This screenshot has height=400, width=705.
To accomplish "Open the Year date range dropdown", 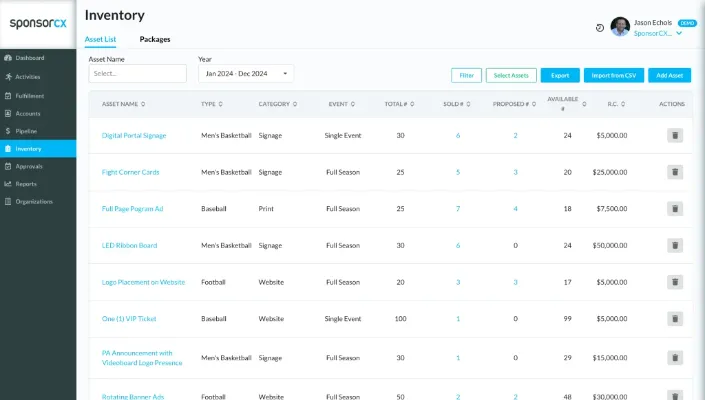I will pyautogui.click(x=246, y=74).
